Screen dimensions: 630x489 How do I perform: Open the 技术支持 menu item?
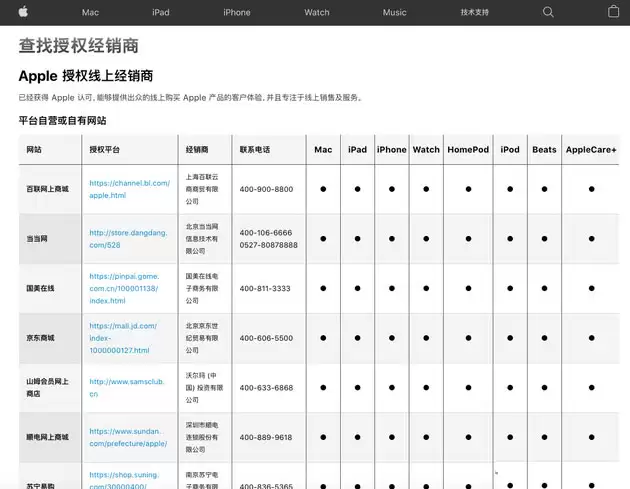point(475,12)
